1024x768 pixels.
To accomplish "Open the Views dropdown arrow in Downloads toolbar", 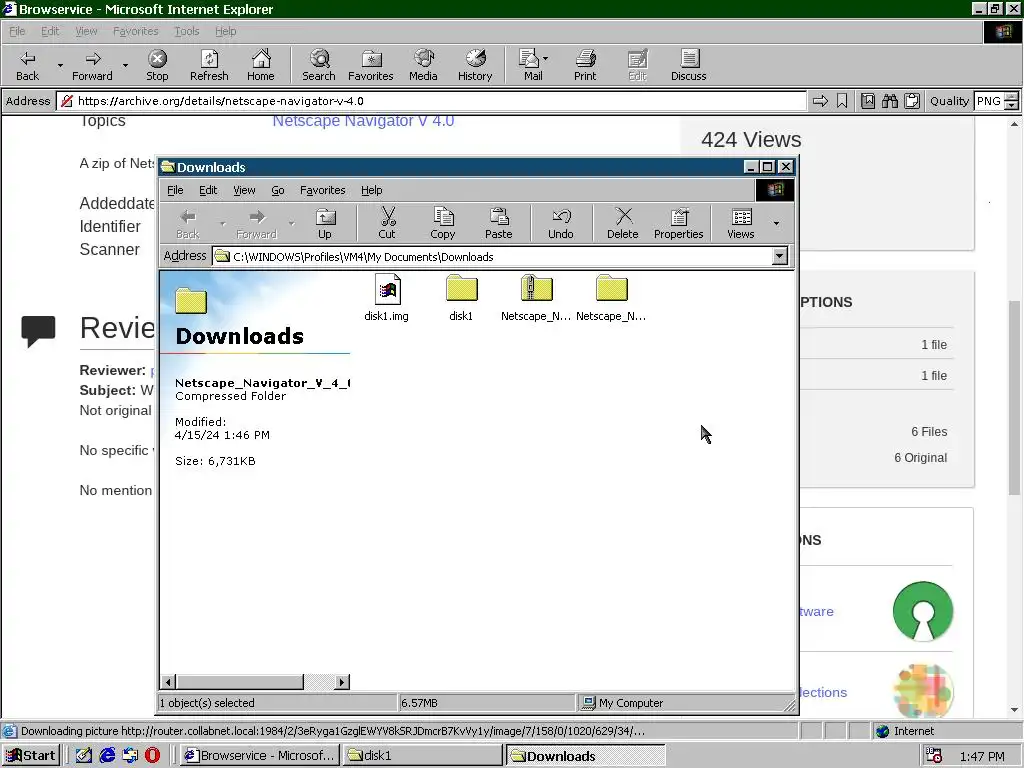I will click(776, 223).
